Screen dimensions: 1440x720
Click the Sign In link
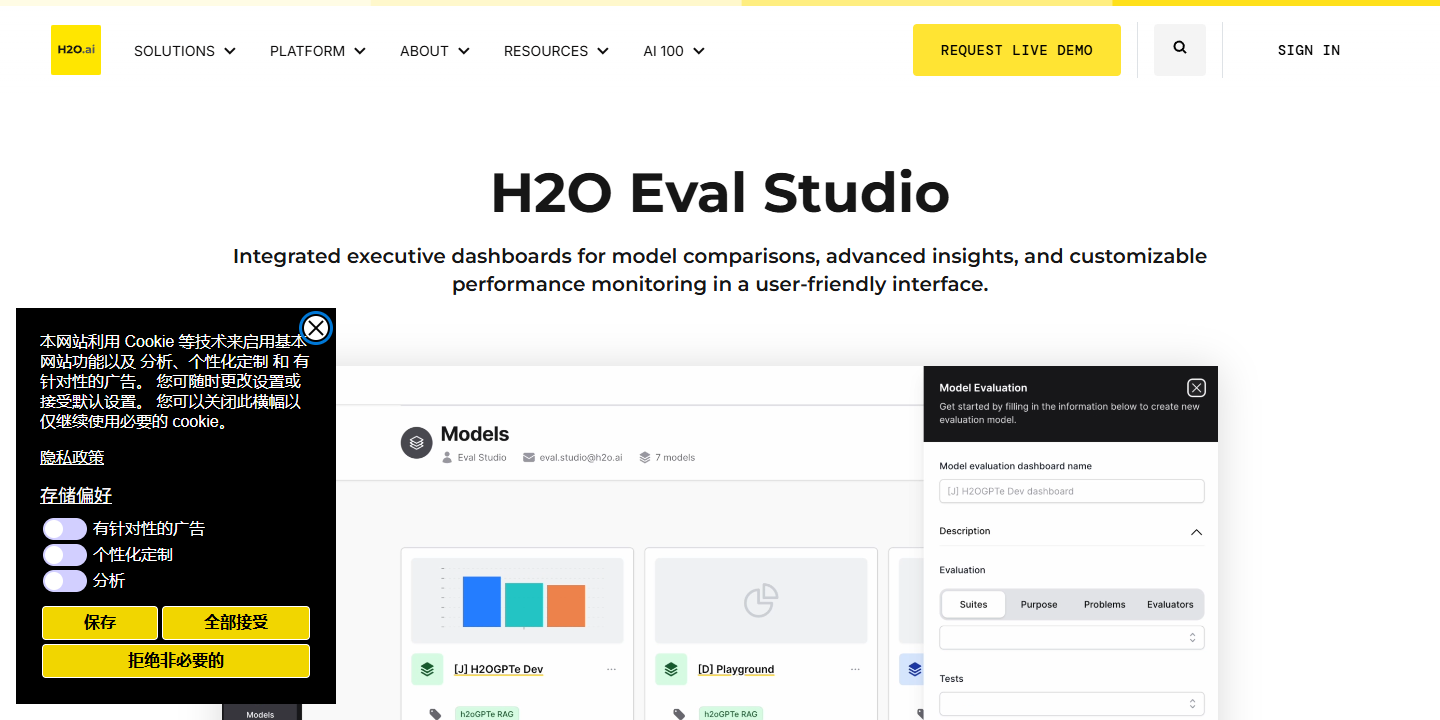(1309, 50)
